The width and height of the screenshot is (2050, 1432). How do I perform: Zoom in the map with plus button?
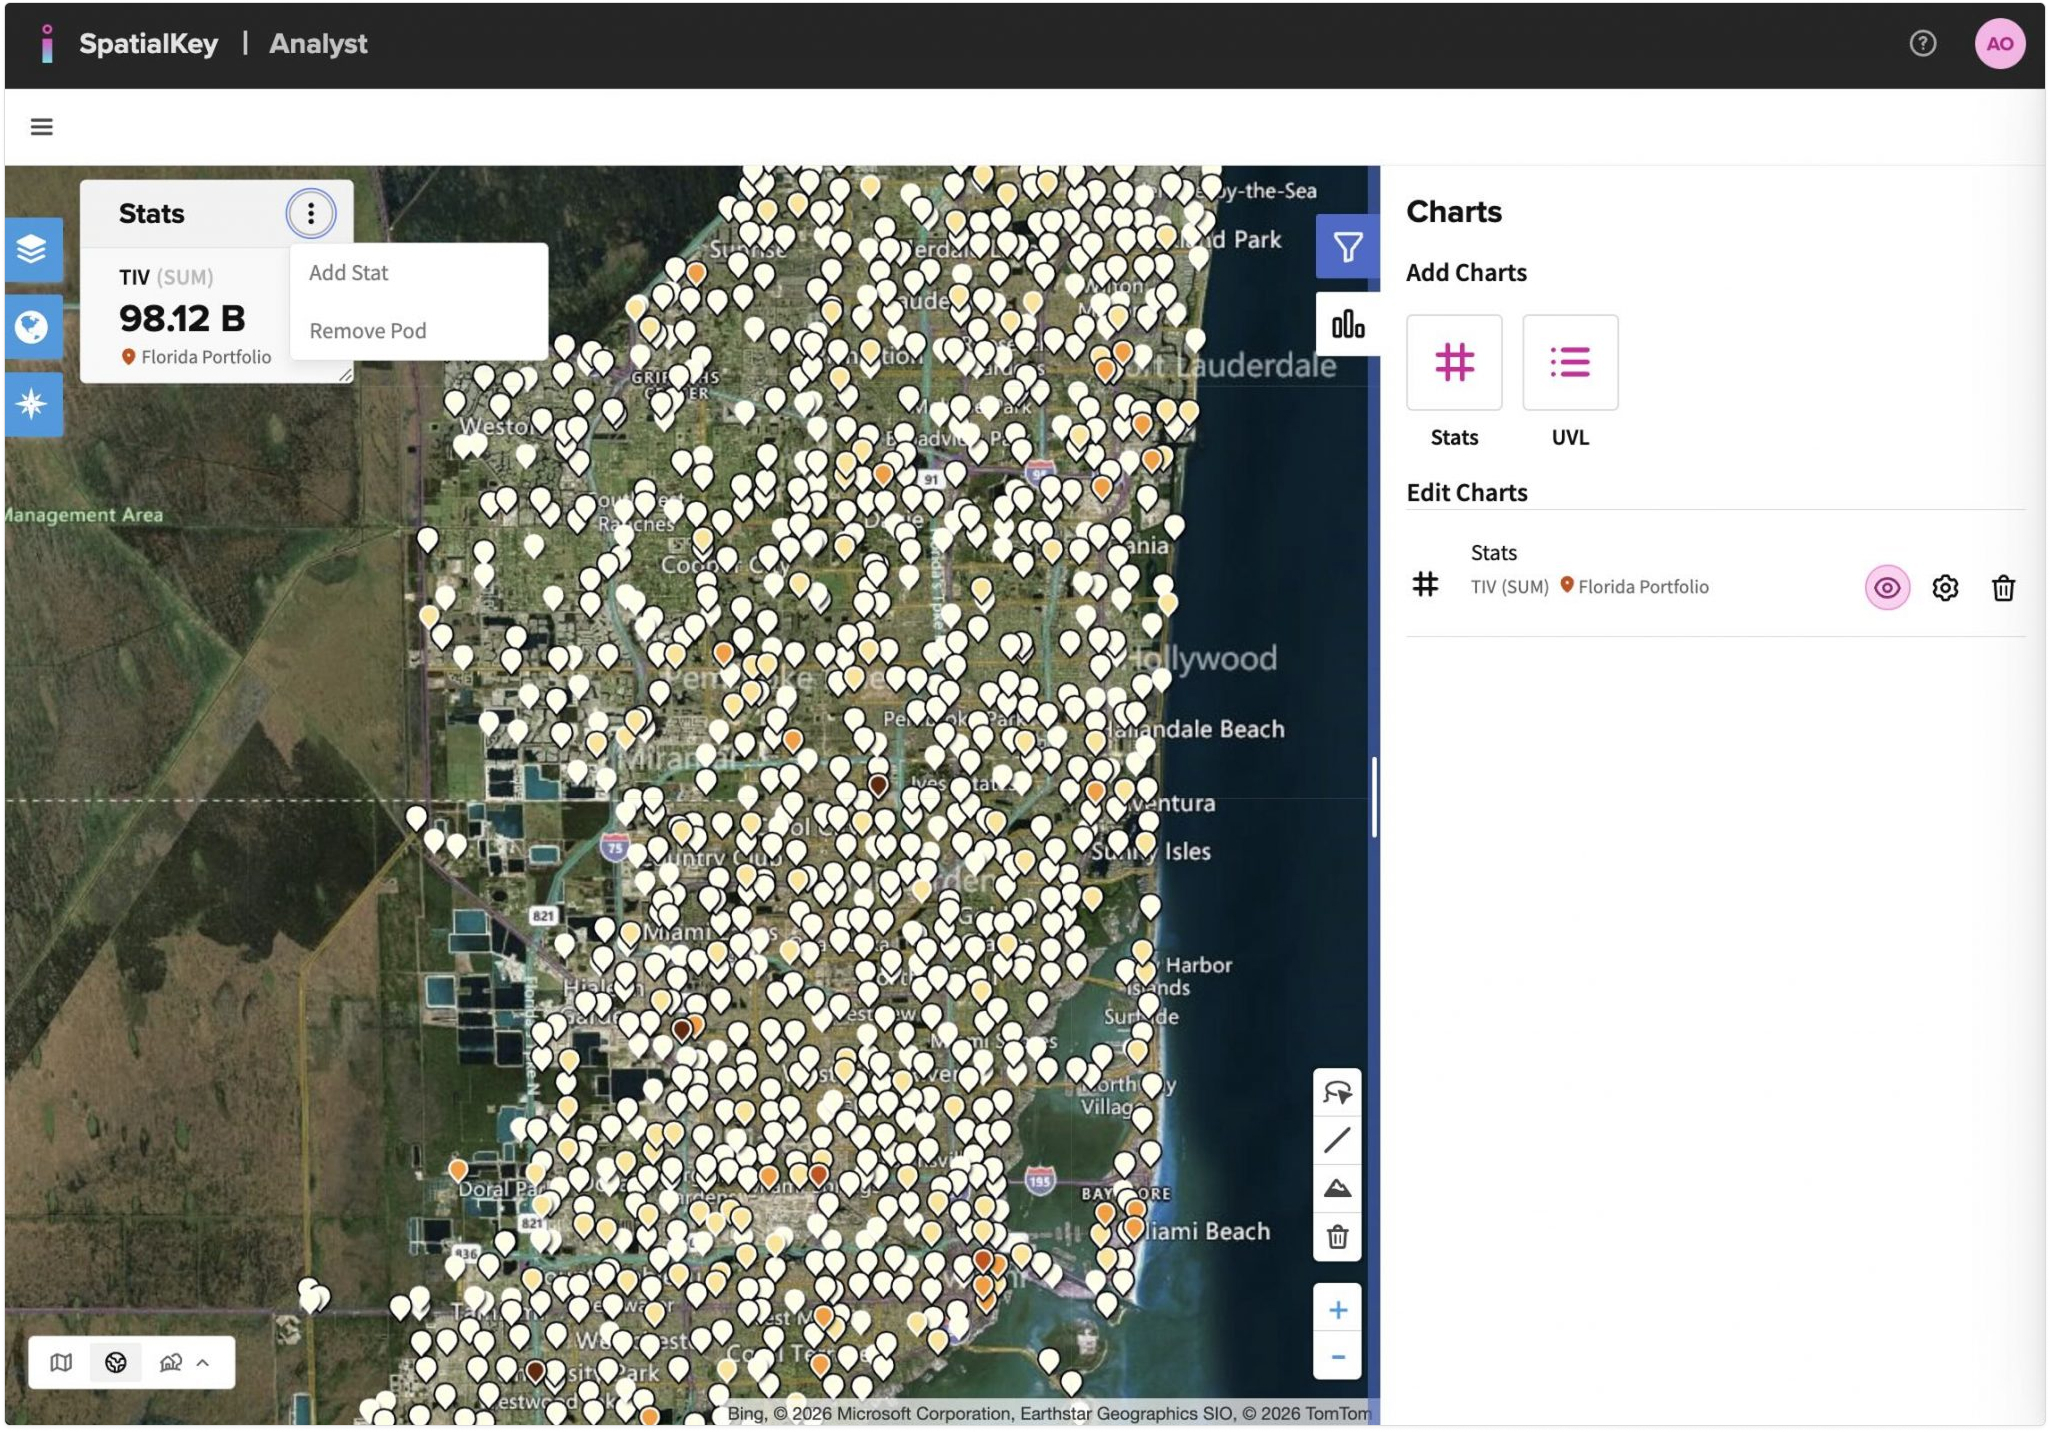(x=1337, y=1309)
